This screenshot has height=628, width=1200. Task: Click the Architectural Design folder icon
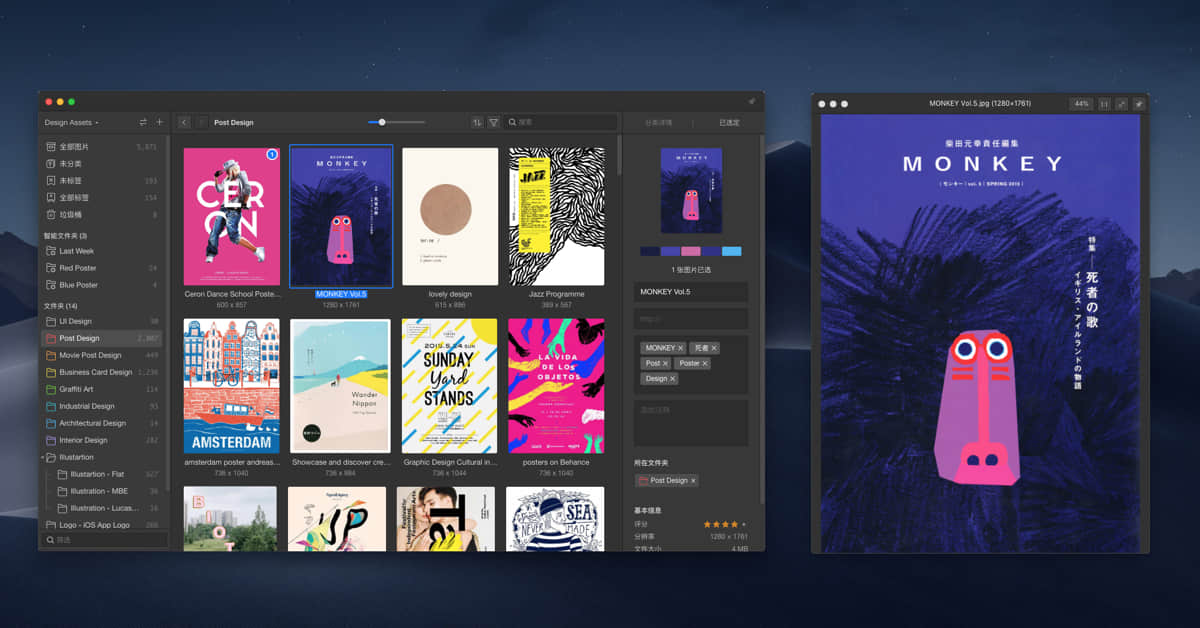51,423
